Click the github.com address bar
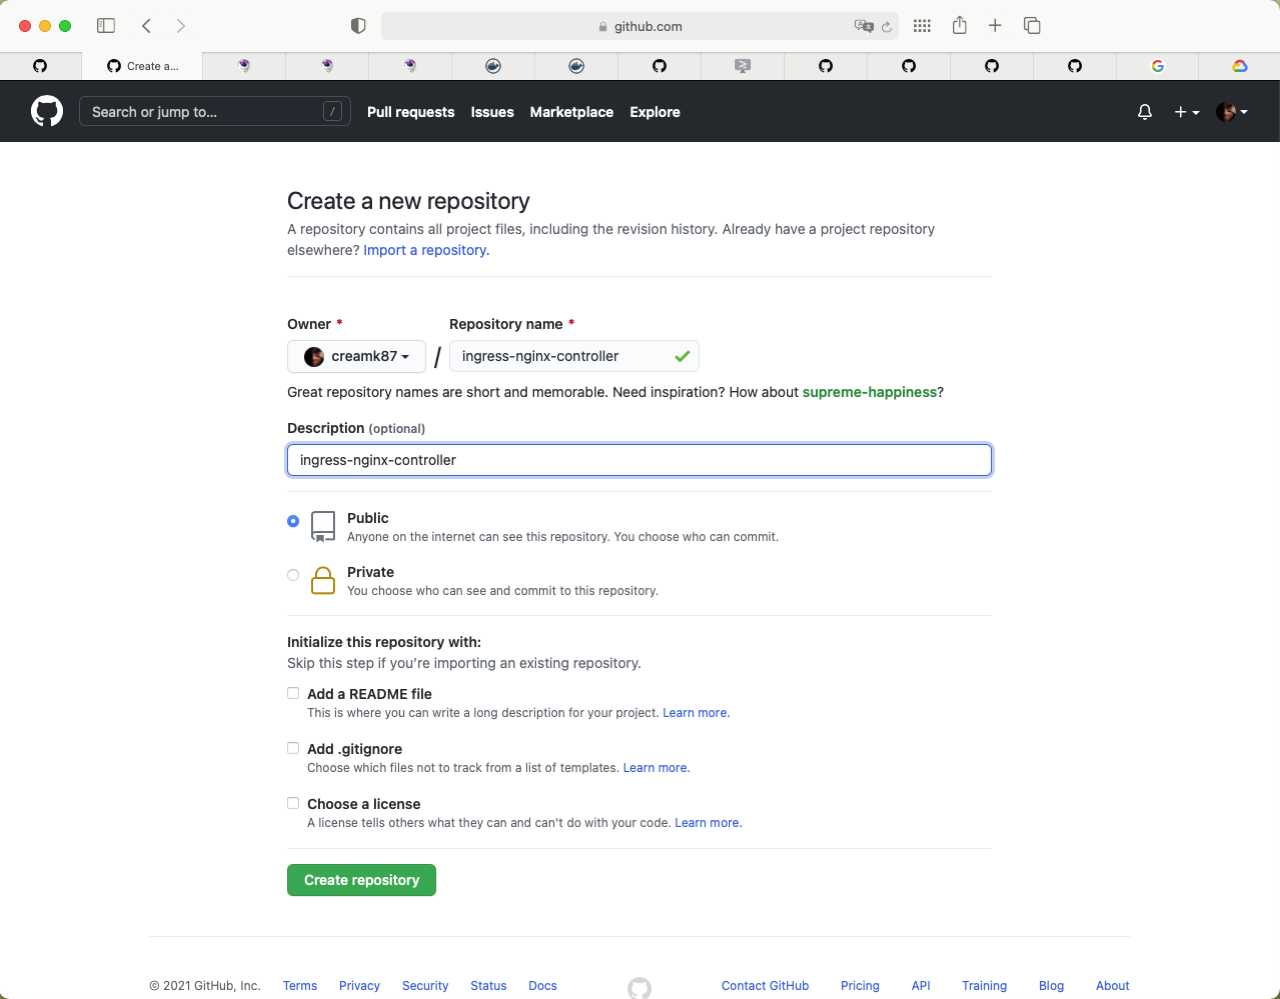The height and width of the screenshot is (999, 1280). tap(640, 27)
